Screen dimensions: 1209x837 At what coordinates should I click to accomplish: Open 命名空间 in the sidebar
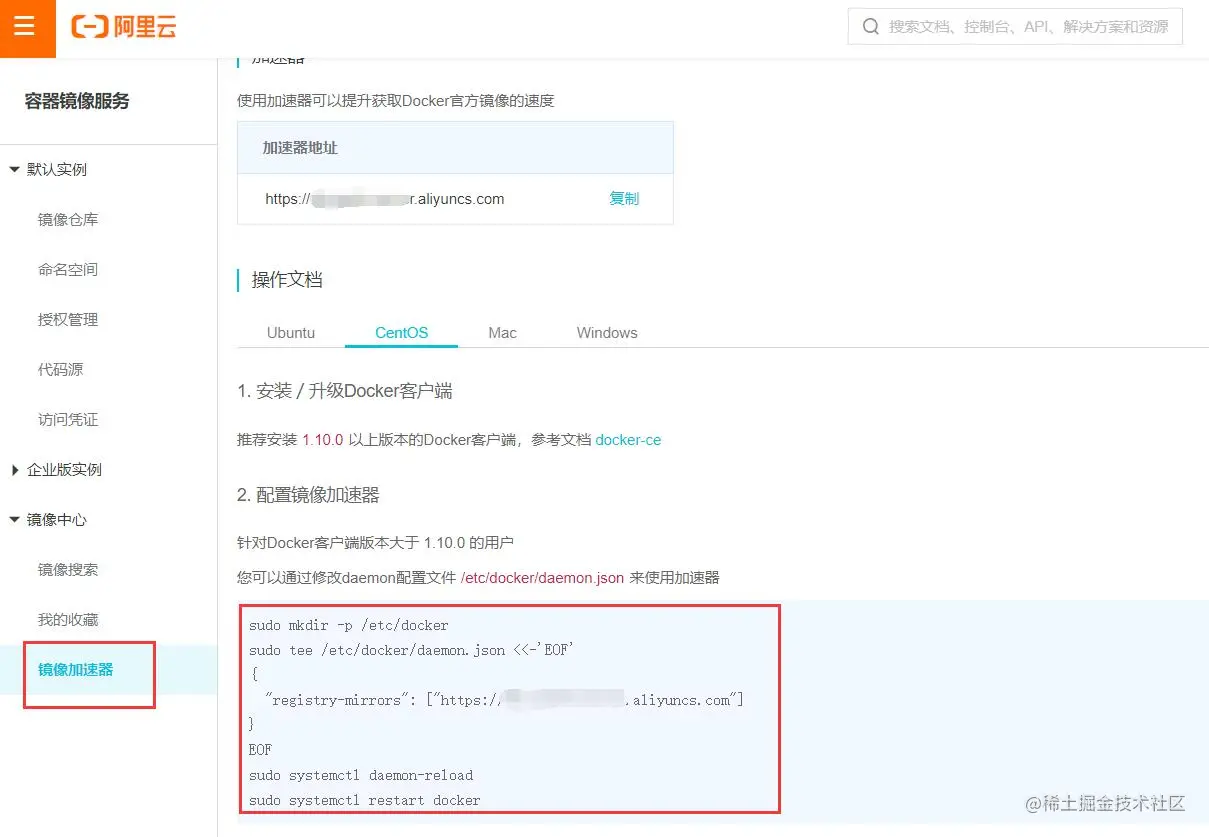coord(68,270)
